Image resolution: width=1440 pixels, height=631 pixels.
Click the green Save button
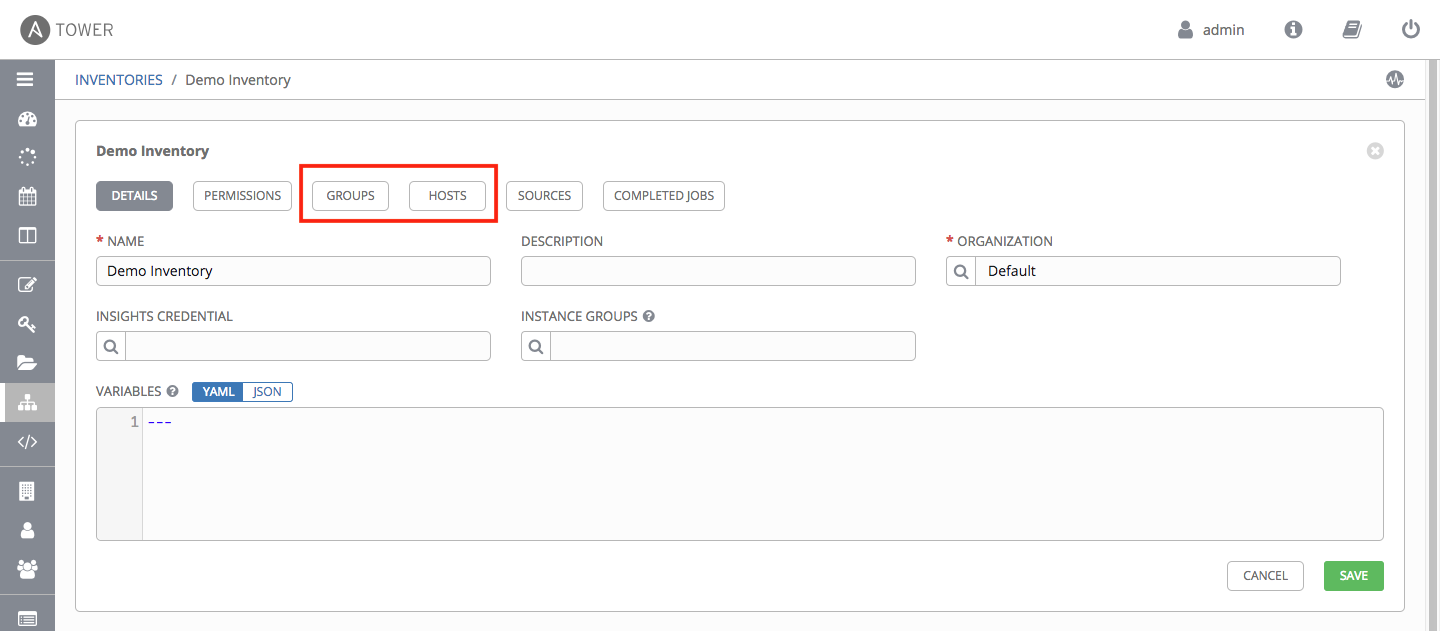coord(1353,576)
